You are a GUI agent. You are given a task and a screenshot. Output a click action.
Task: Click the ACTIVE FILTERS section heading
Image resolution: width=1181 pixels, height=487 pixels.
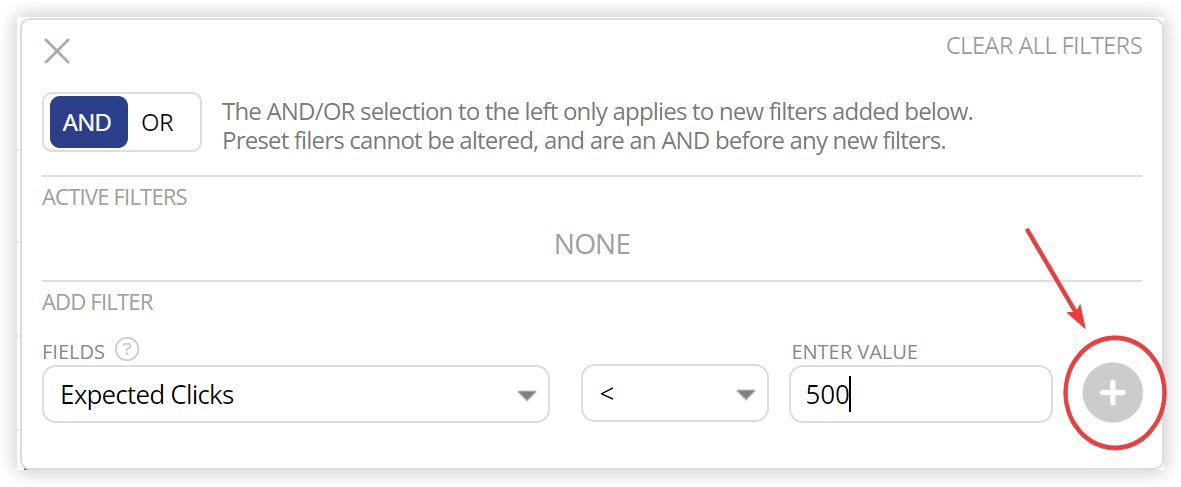pos(114,198)
